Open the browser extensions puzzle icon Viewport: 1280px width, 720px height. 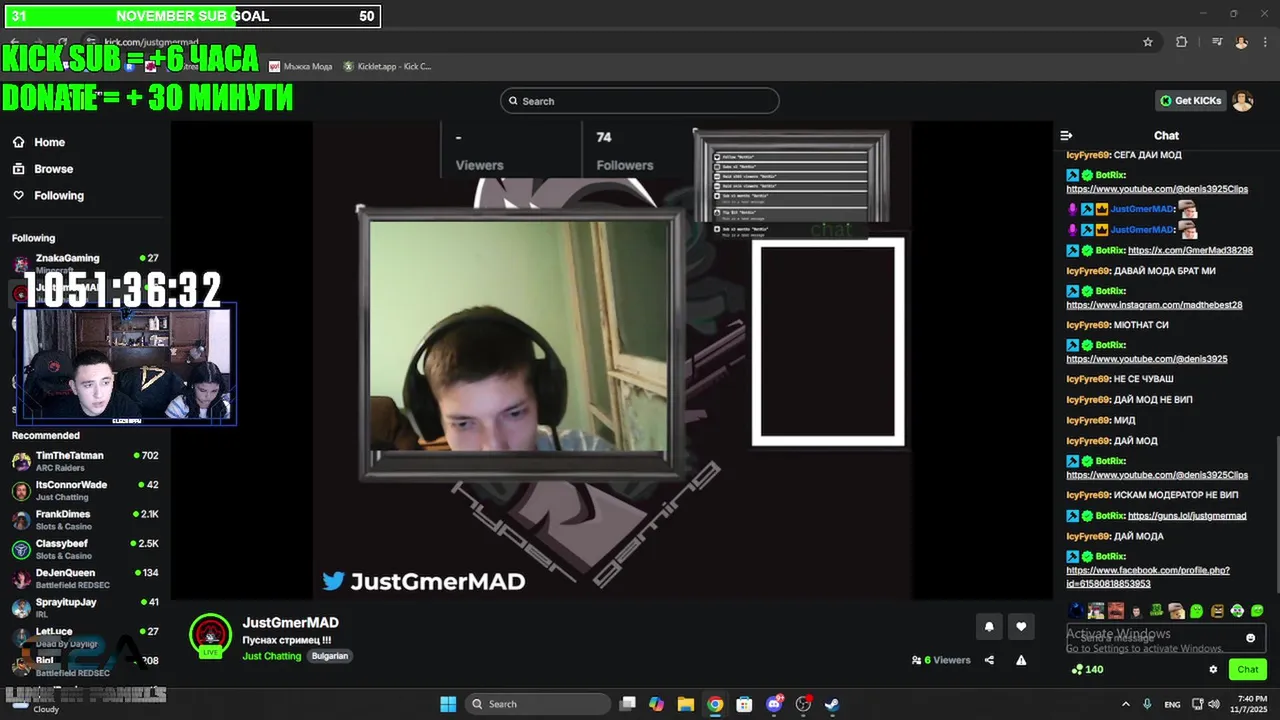[1182, 42]
